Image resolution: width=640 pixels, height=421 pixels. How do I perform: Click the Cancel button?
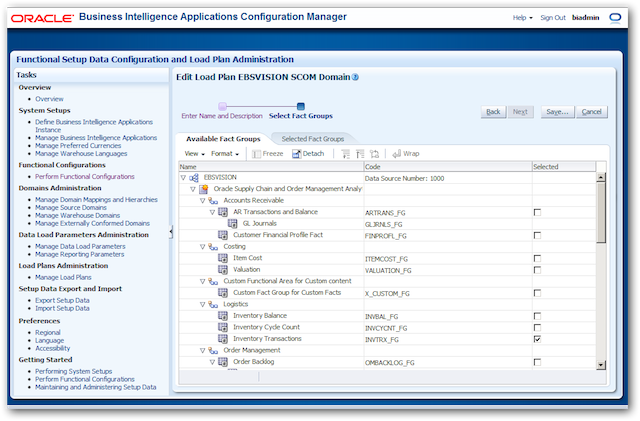tap(592, 112)
